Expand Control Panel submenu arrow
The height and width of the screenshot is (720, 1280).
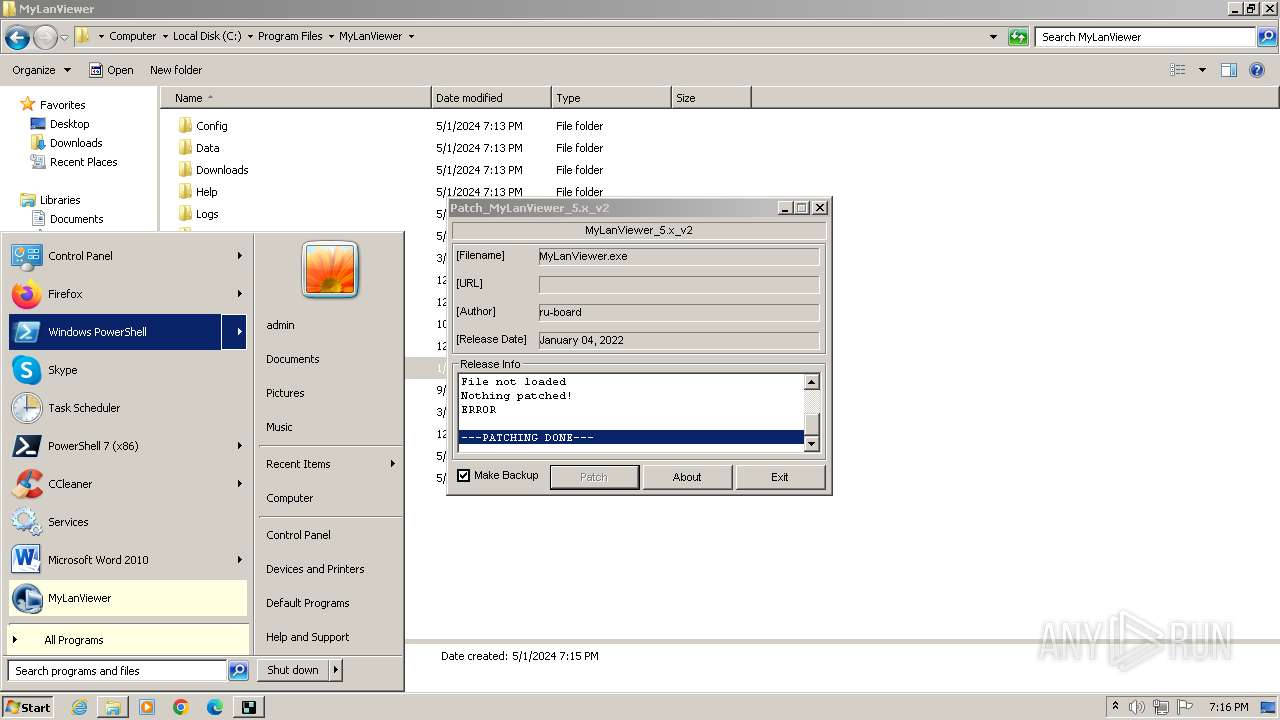pos(240,256)
